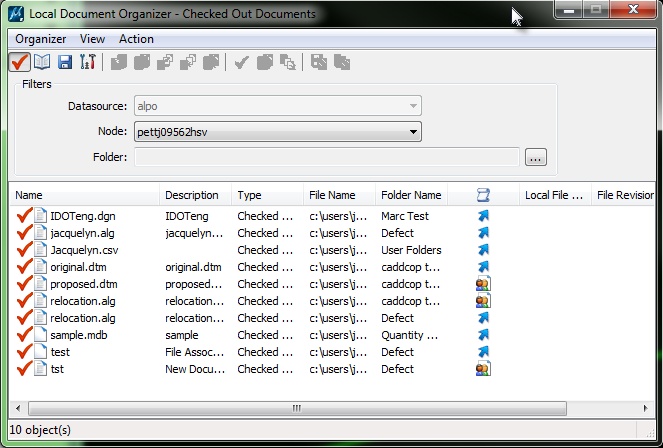Select the proposed.dtm name entry
The image size is (663, 448).
84,284
